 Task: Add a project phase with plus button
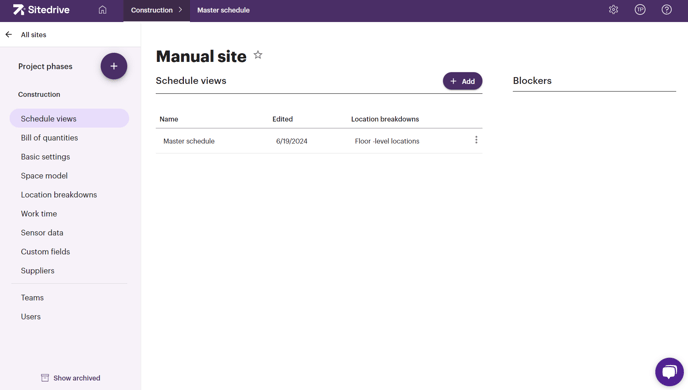tap(114, 66)
